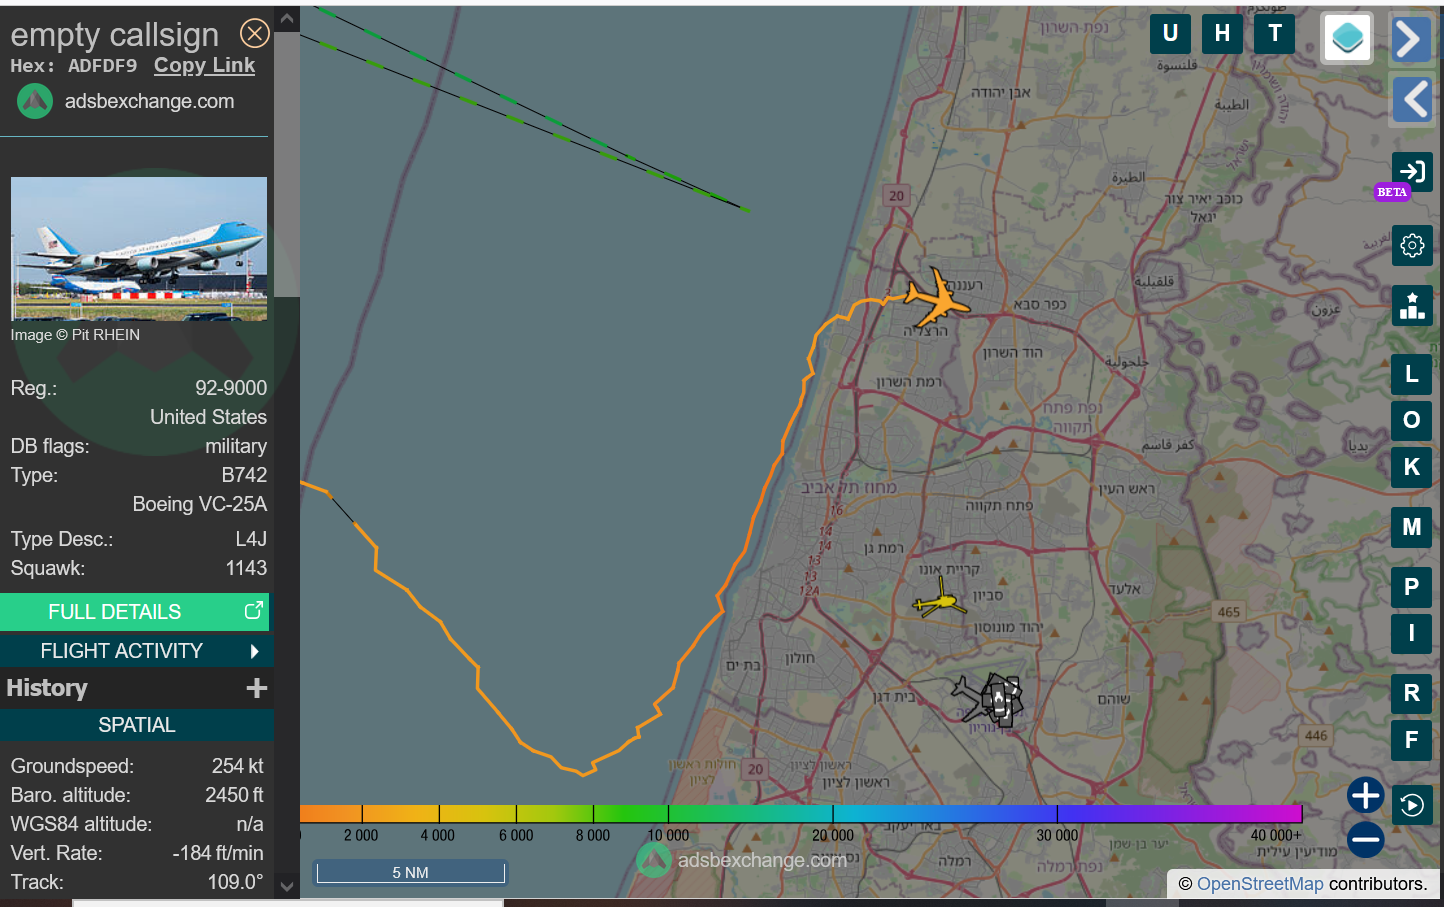Zoom in with the plus button
Viewport: 1444px width, 907px height.
click(1365, 796)
